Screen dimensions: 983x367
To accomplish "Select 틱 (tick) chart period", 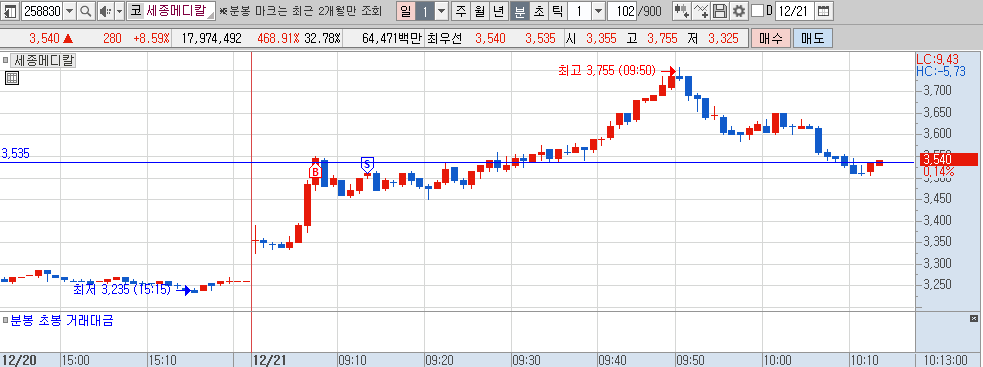I will point(557,11).
